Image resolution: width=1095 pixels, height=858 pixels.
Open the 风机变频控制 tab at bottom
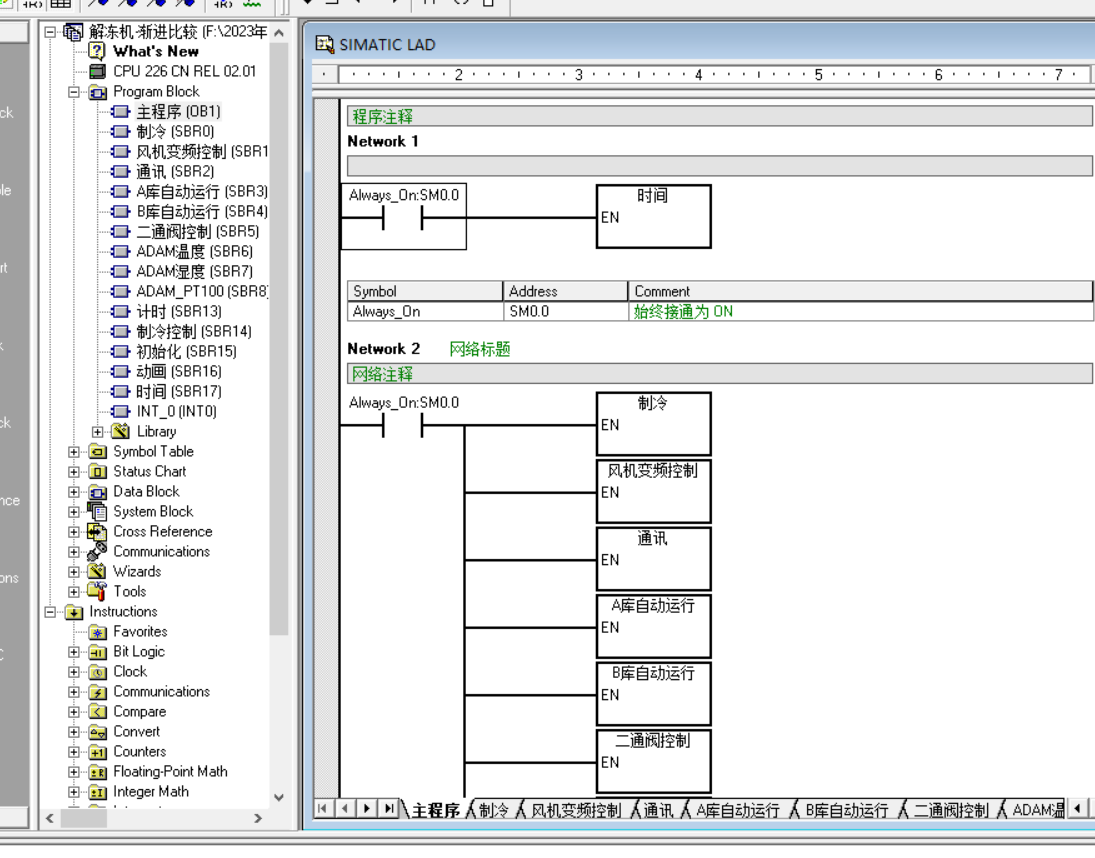point(576,810)
